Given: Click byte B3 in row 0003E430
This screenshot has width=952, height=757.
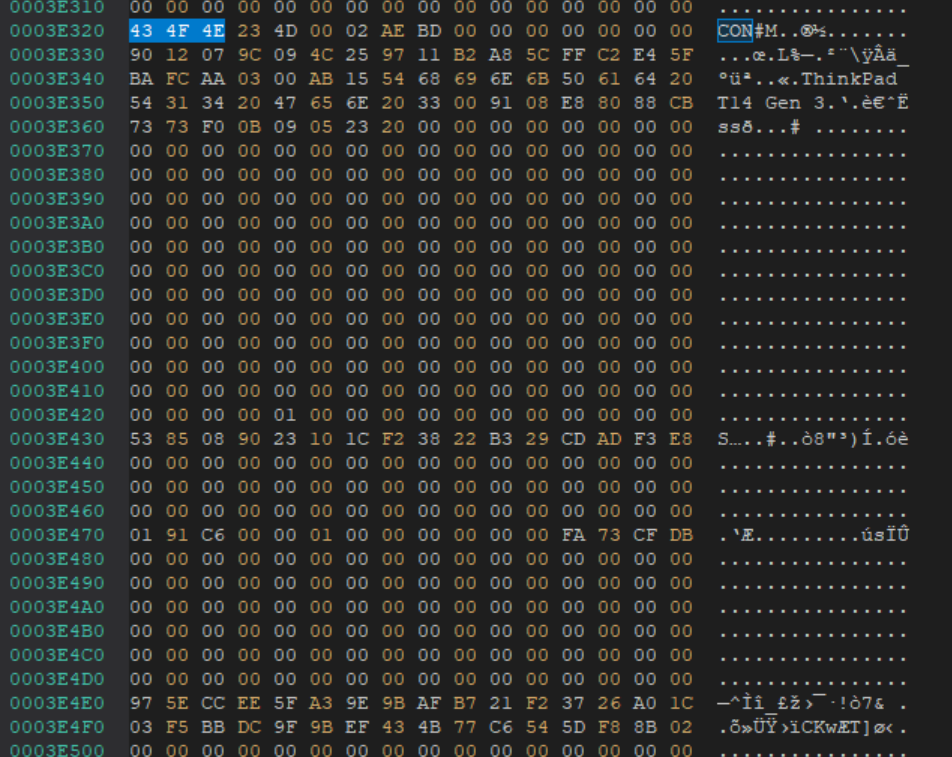Looking at the screenshot, I should [x=501, y=439].
